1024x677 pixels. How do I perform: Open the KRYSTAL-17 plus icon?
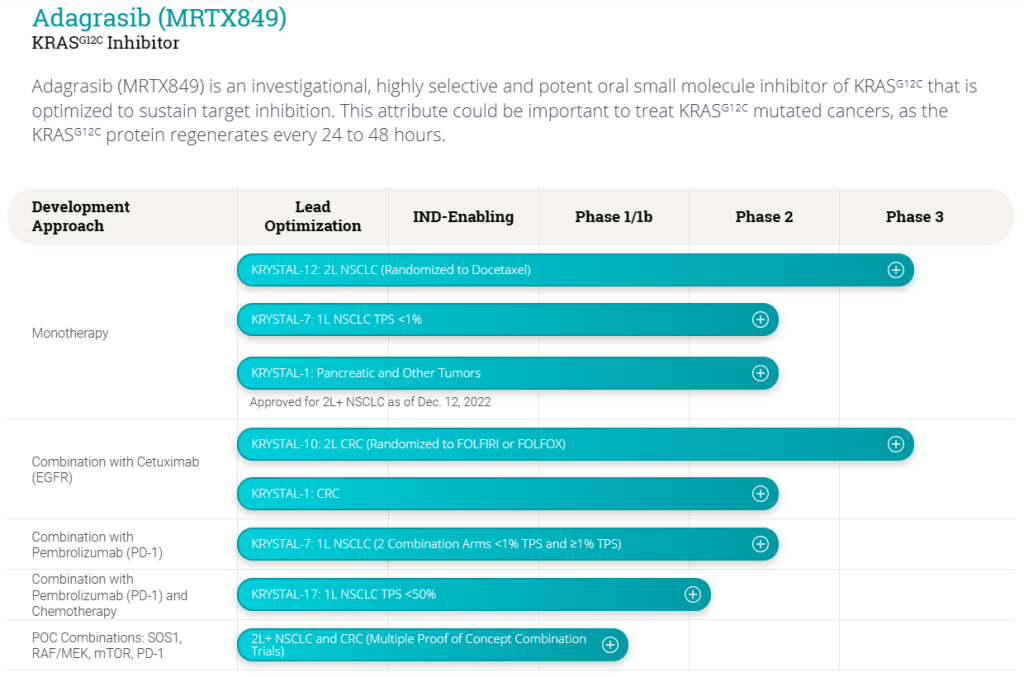692,594
